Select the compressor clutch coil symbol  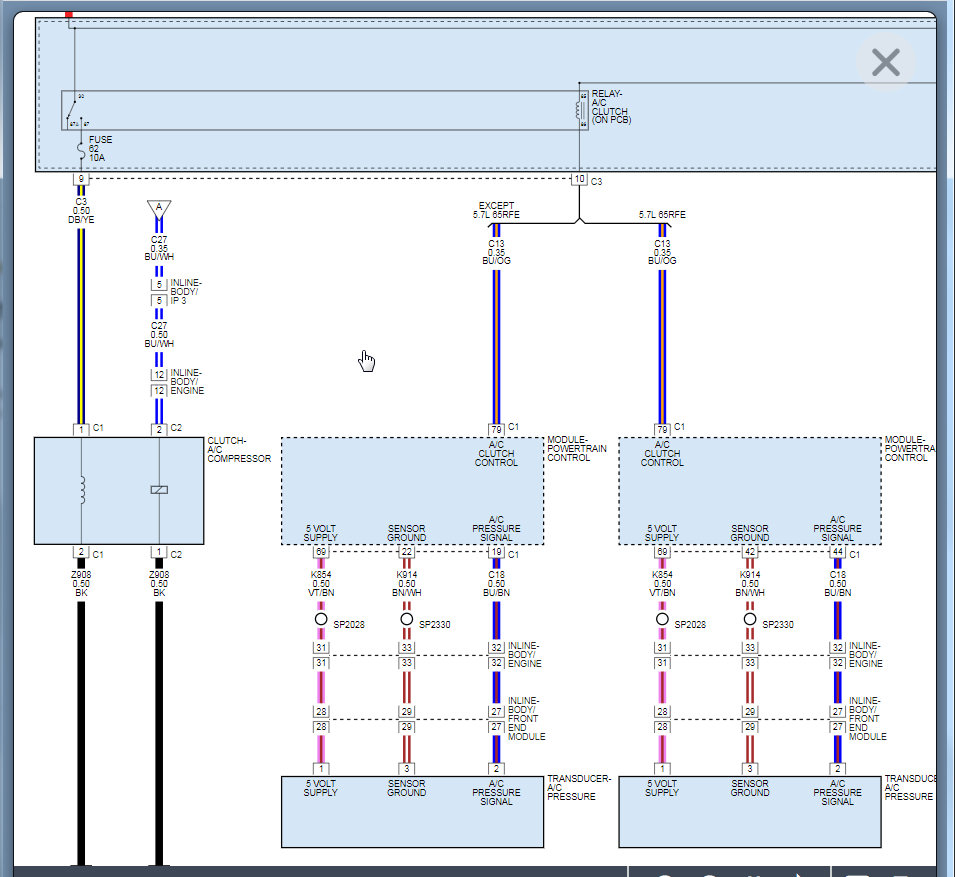pos(82,490)
